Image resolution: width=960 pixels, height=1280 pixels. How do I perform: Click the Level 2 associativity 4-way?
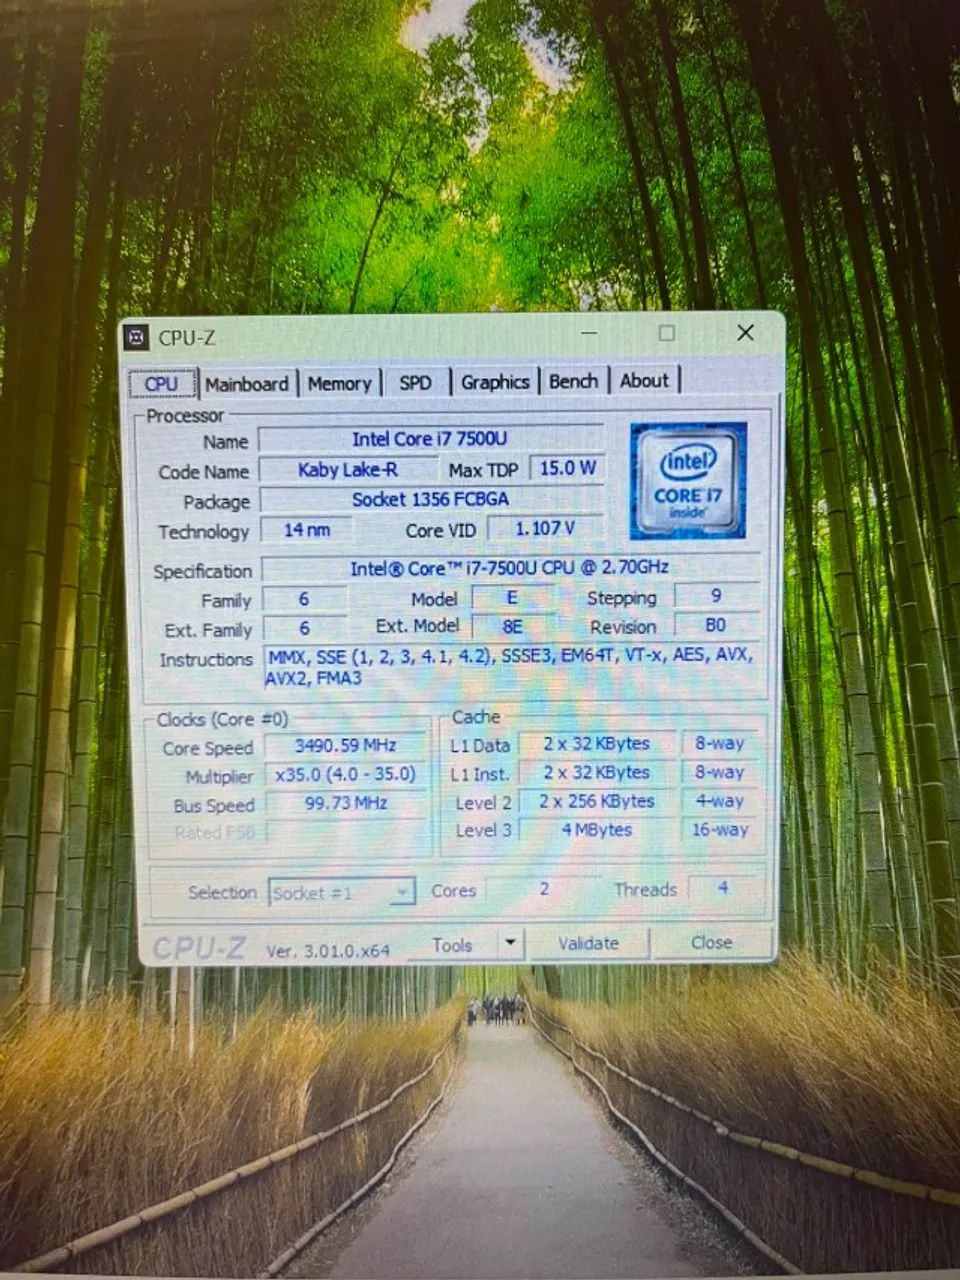coord(720,801)
